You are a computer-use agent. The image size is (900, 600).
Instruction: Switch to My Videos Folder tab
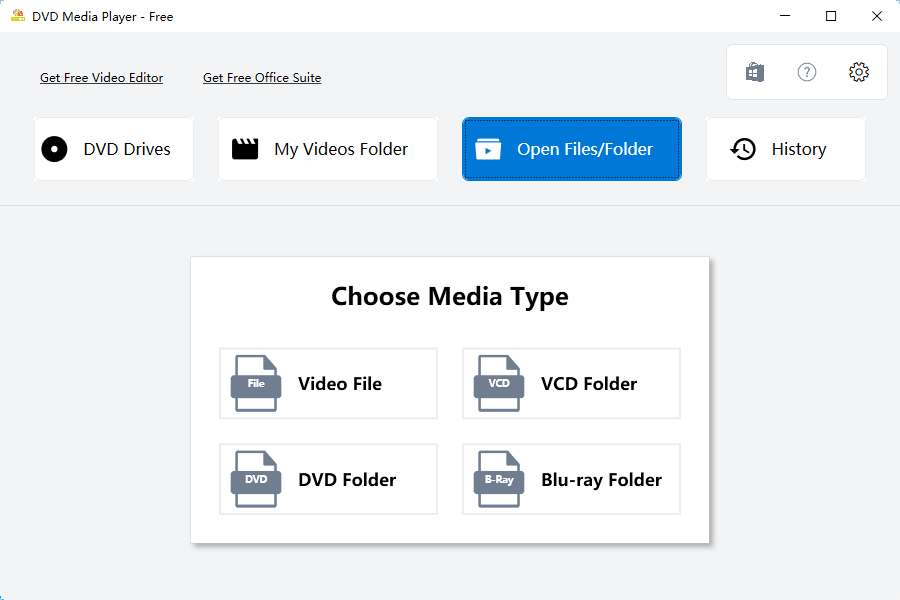point(328,149)
